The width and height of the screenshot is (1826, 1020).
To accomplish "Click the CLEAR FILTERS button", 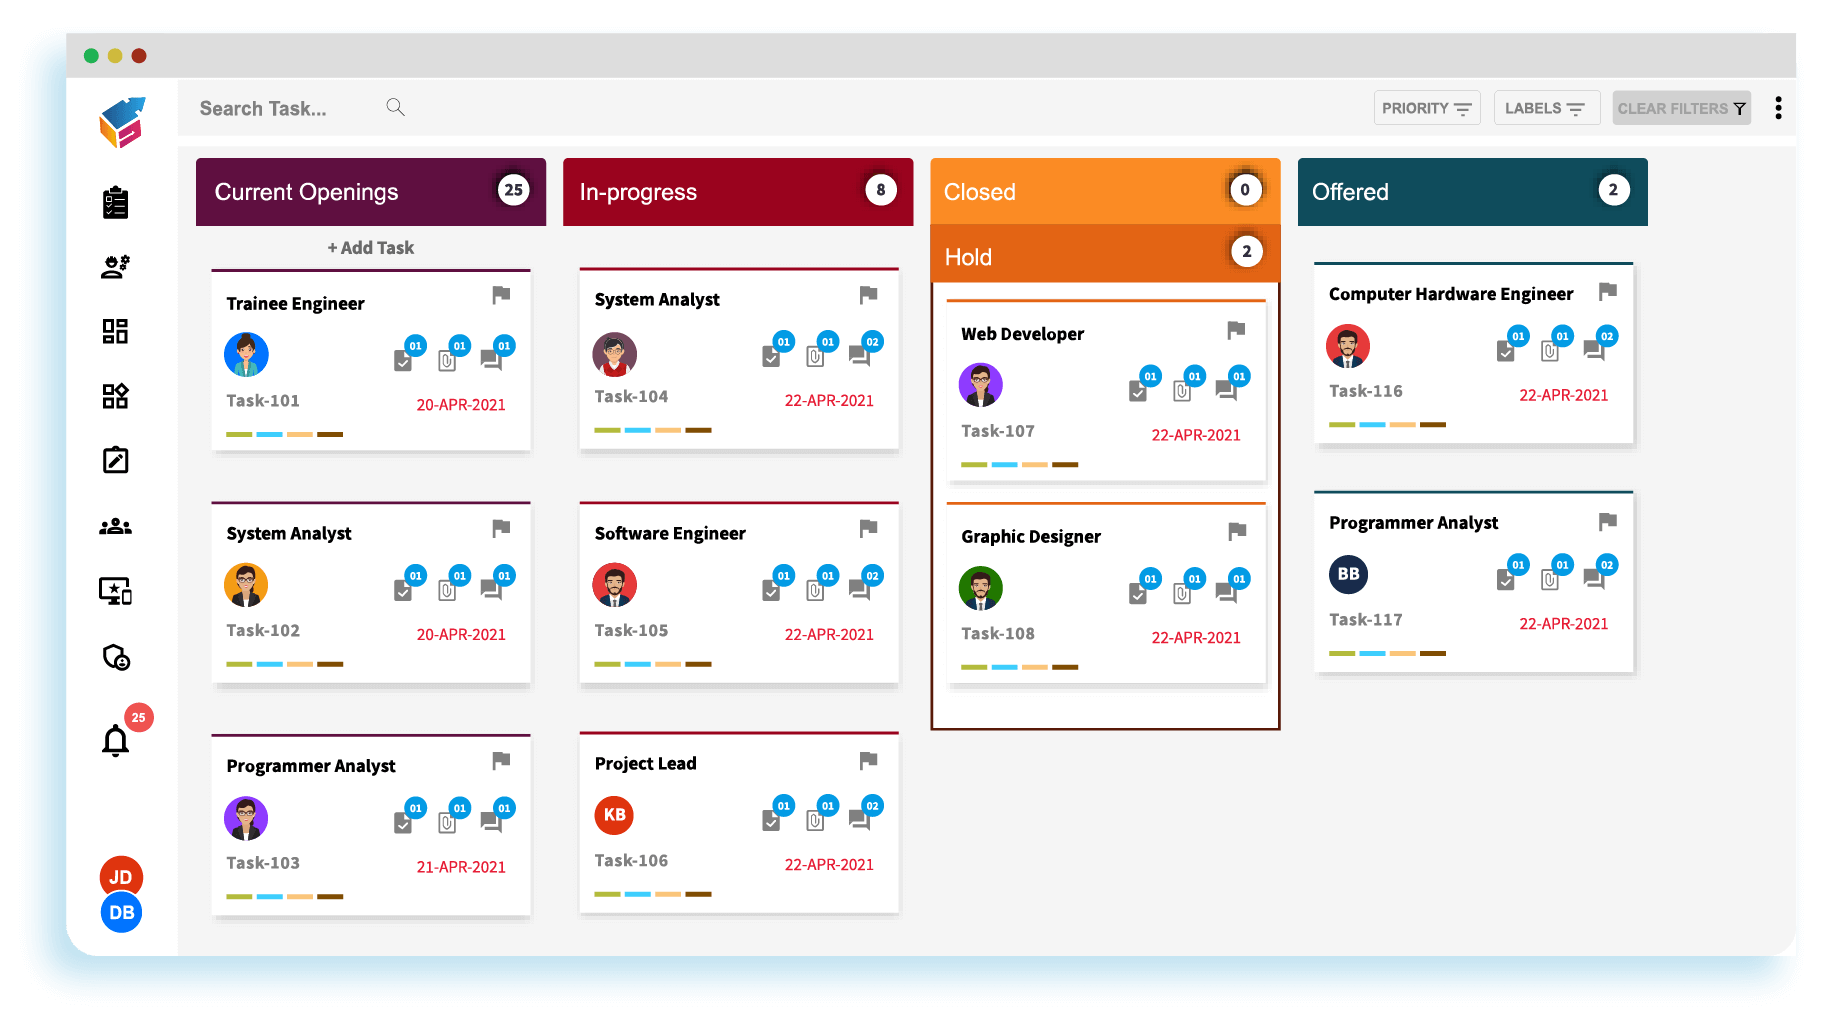I will click(x=1681, y=108).
